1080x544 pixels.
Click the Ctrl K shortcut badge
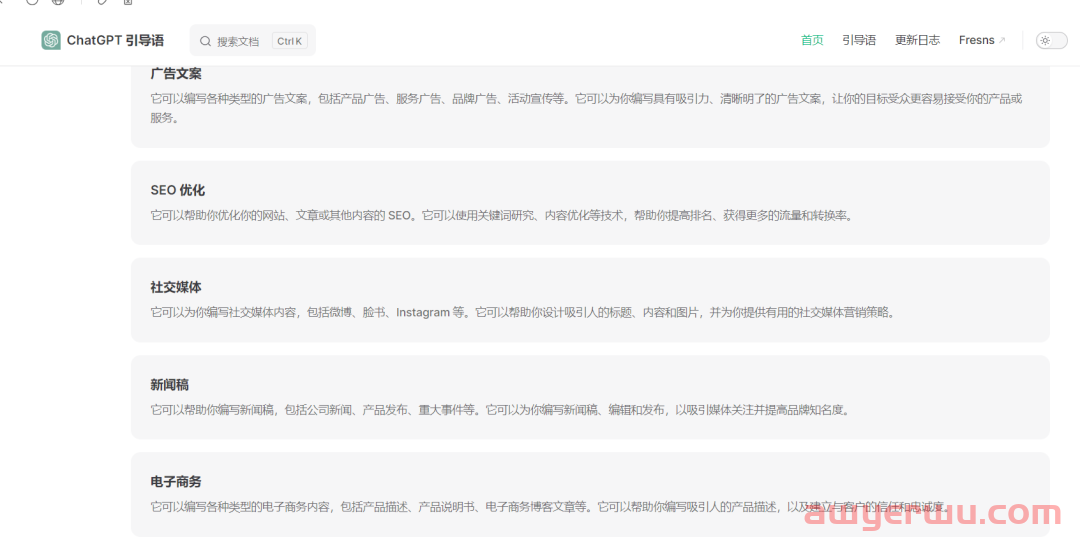290,41
